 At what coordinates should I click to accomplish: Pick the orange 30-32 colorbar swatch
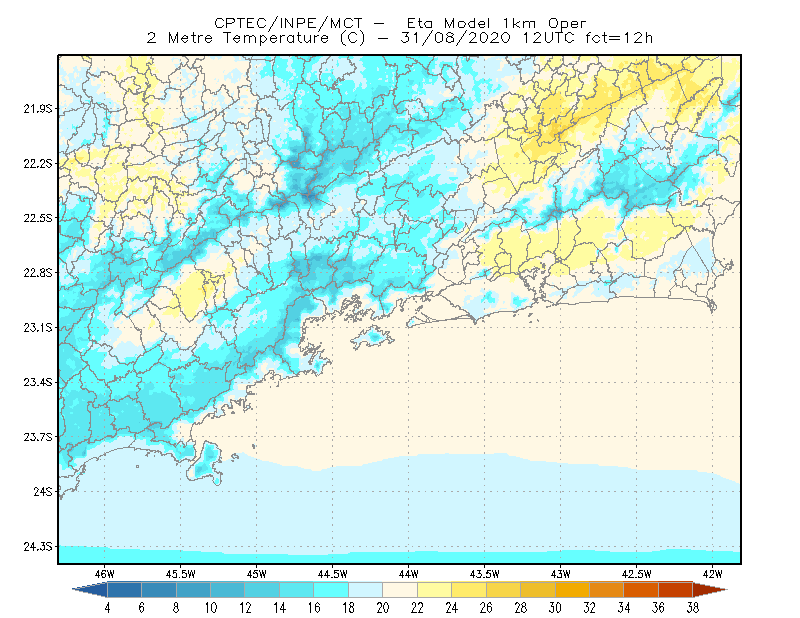click(572, 590)
